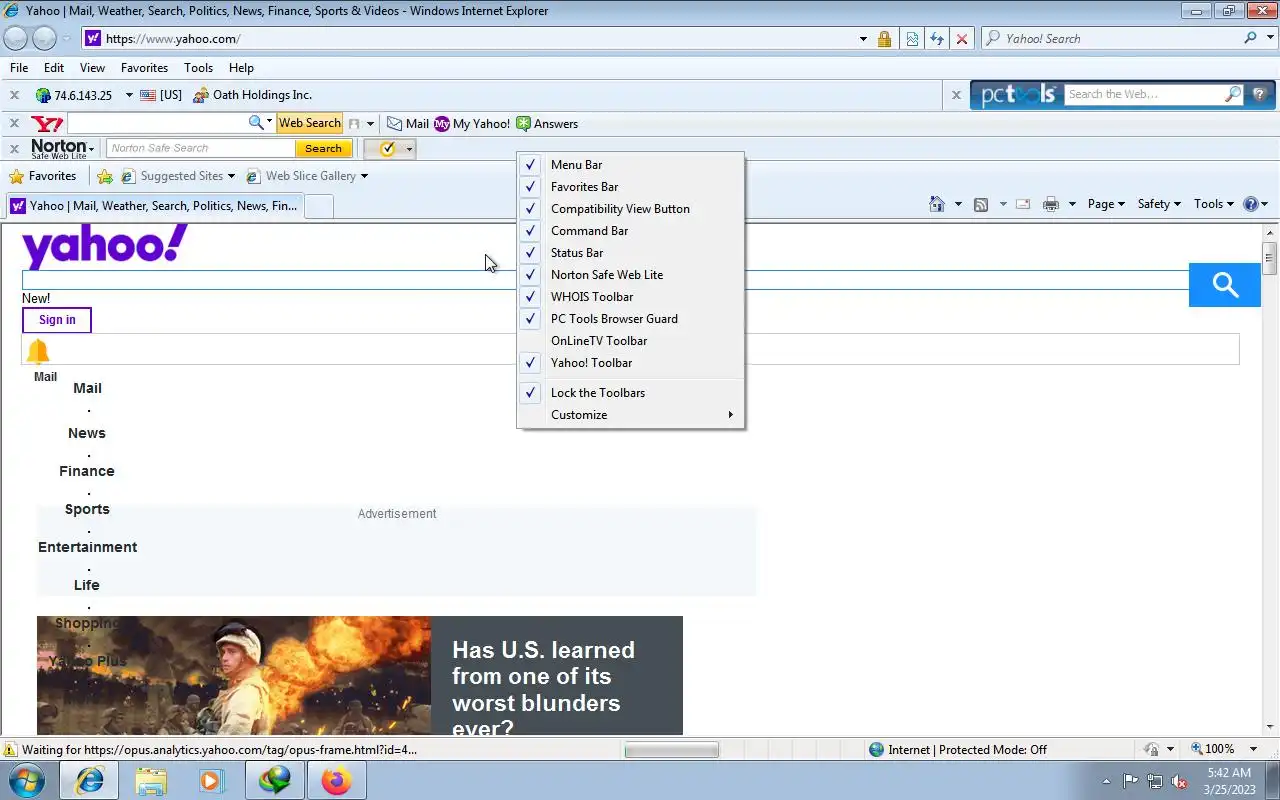Open Windows Explorer folder on taskbar

(151, 780)
